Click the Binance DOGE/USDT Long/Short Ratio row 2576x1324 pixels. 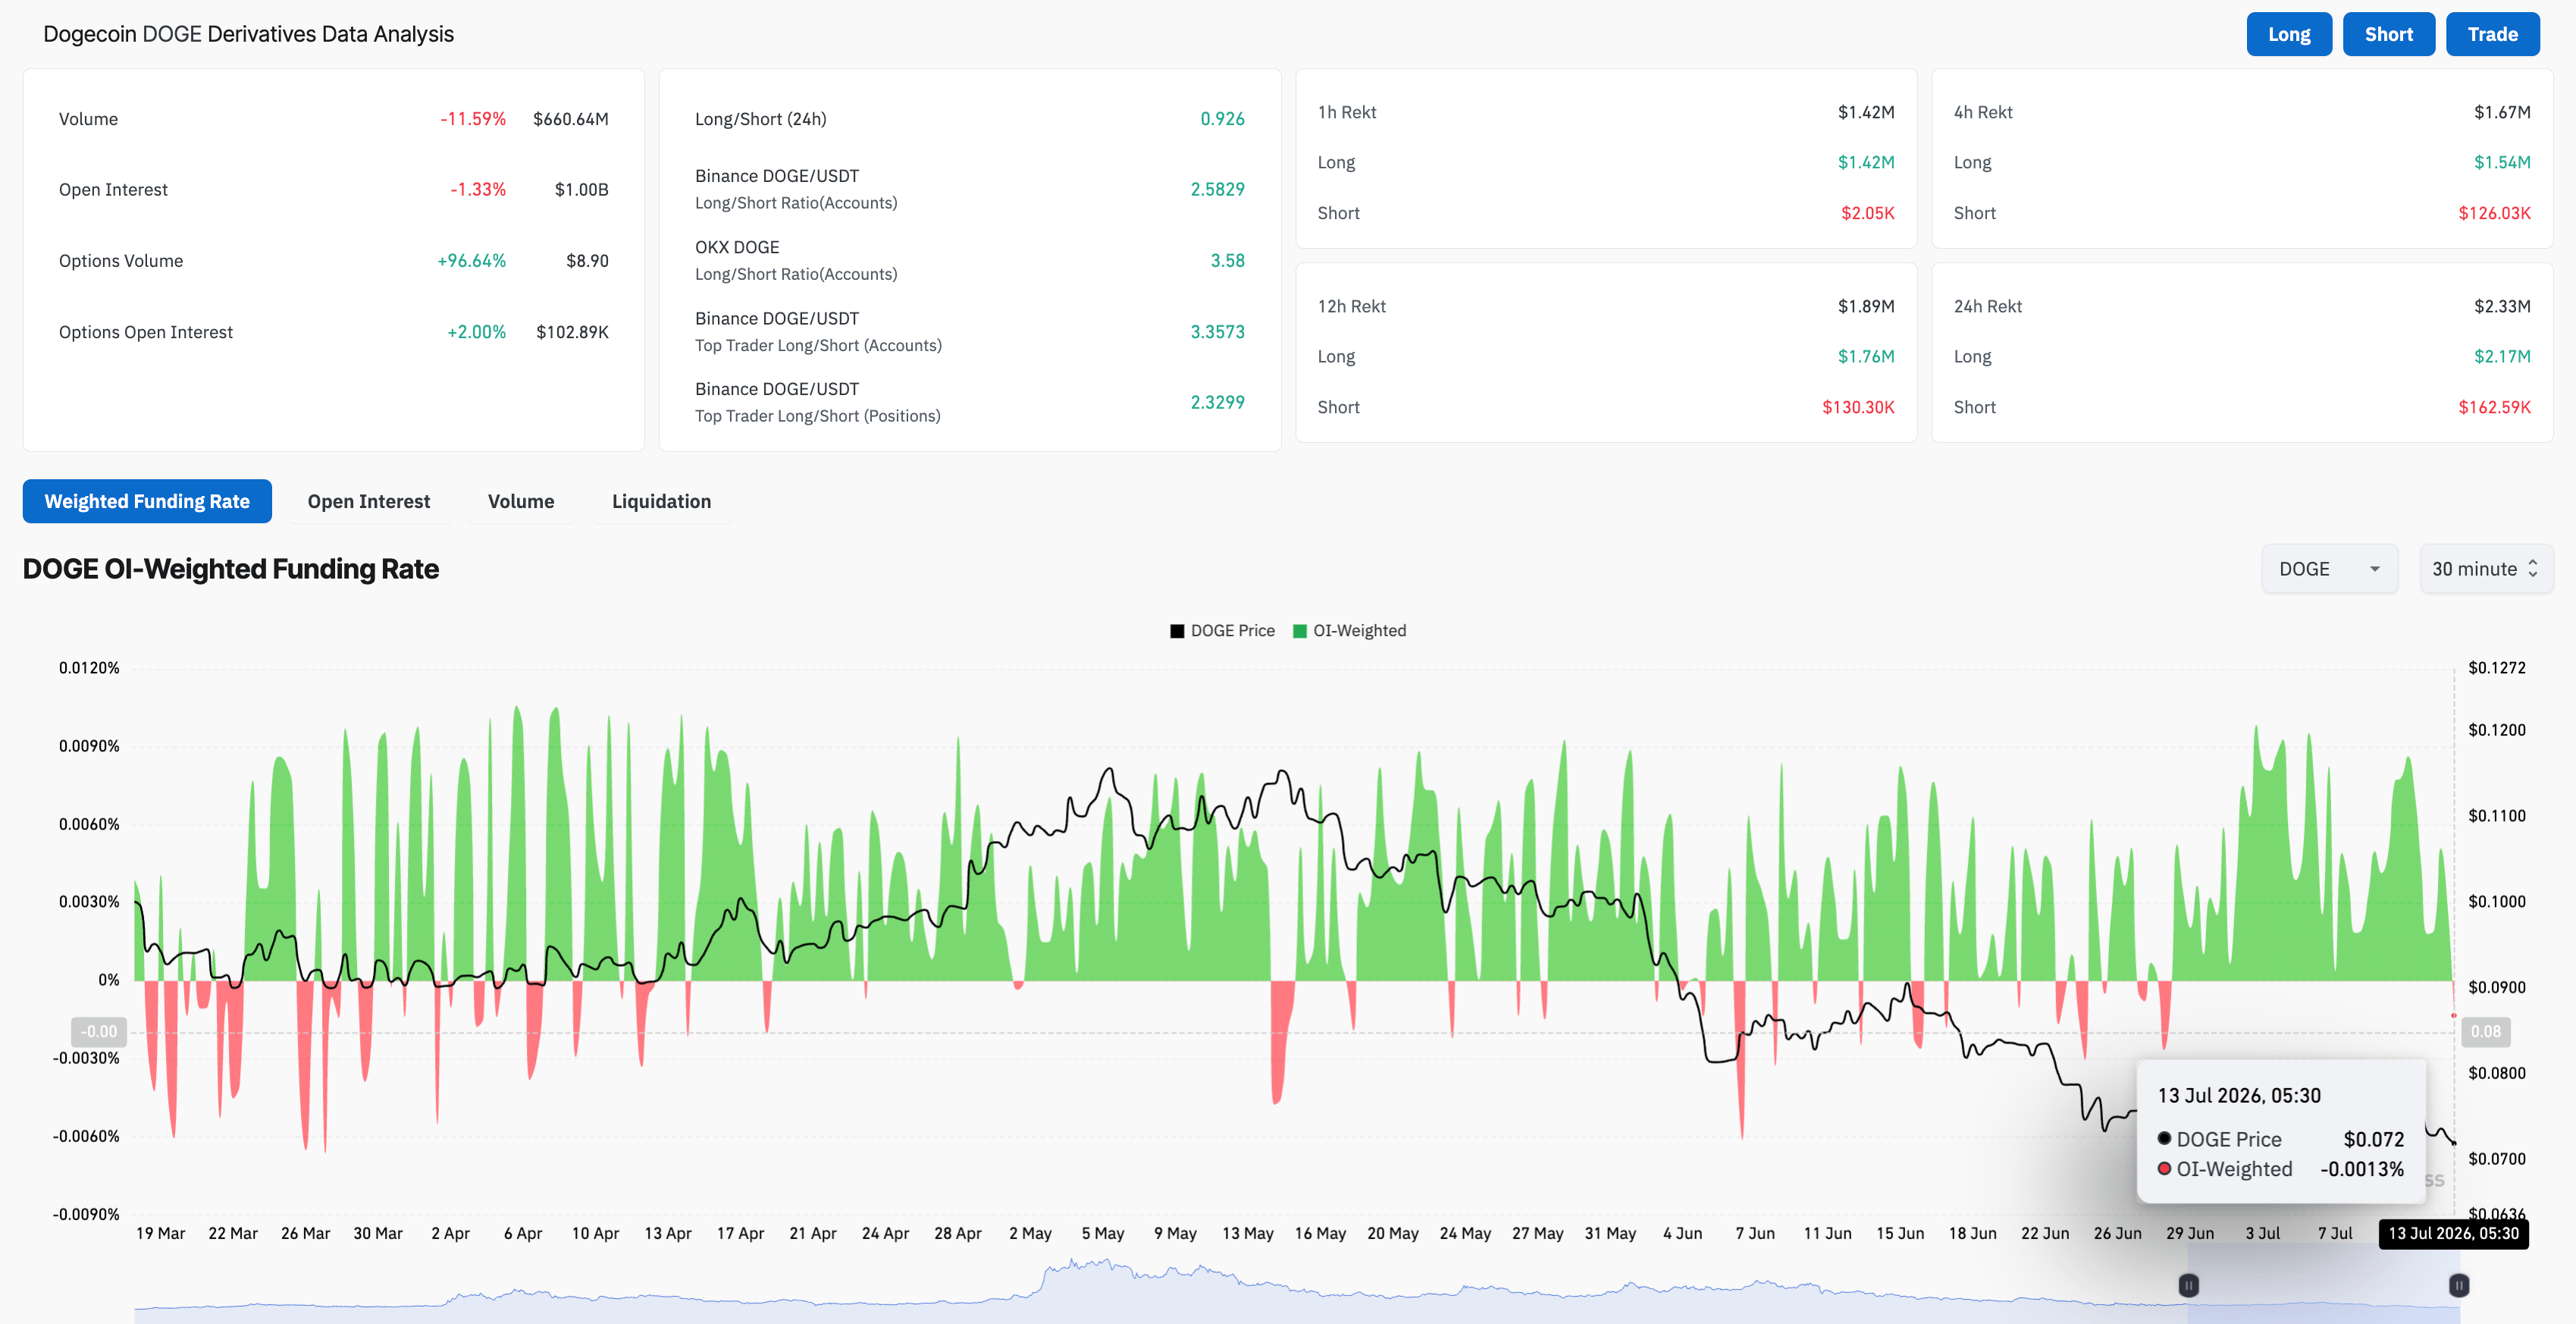point(969,189)
